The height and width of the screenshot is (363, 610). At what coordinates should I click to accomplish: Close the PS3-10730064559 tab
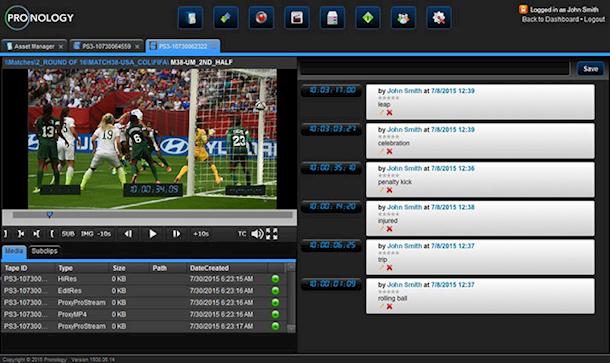click(137, 46)
